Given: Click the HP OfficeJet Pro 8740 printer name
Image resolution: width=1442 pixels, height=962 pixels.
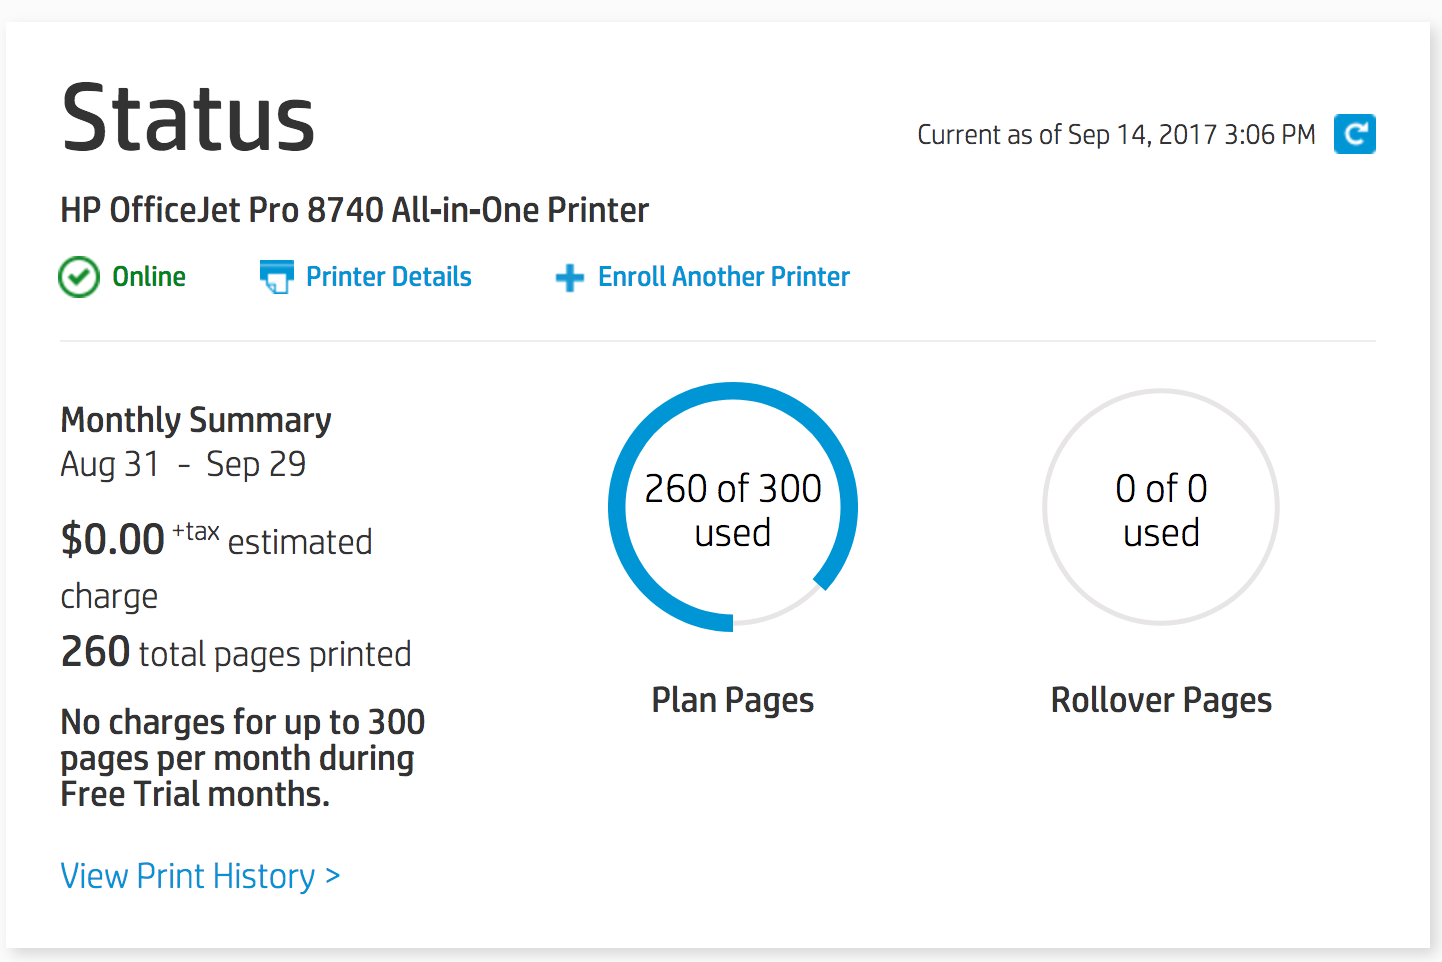Looking at the screenshot, I should tap(354, 210).
